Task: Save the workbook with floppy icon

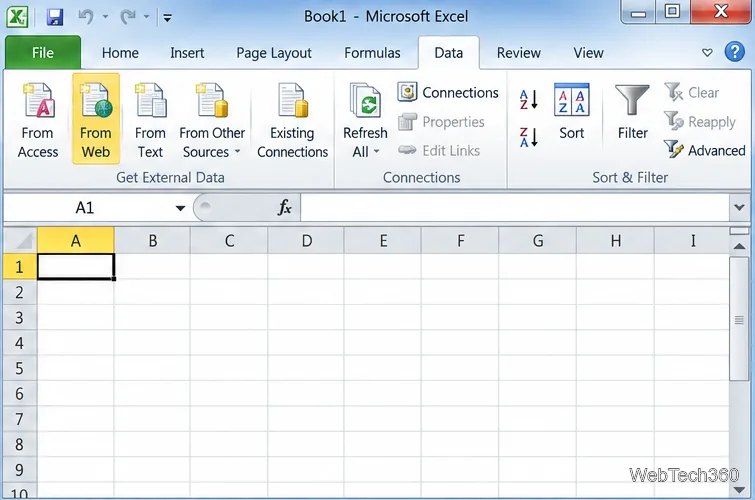Action: (55, 17)
